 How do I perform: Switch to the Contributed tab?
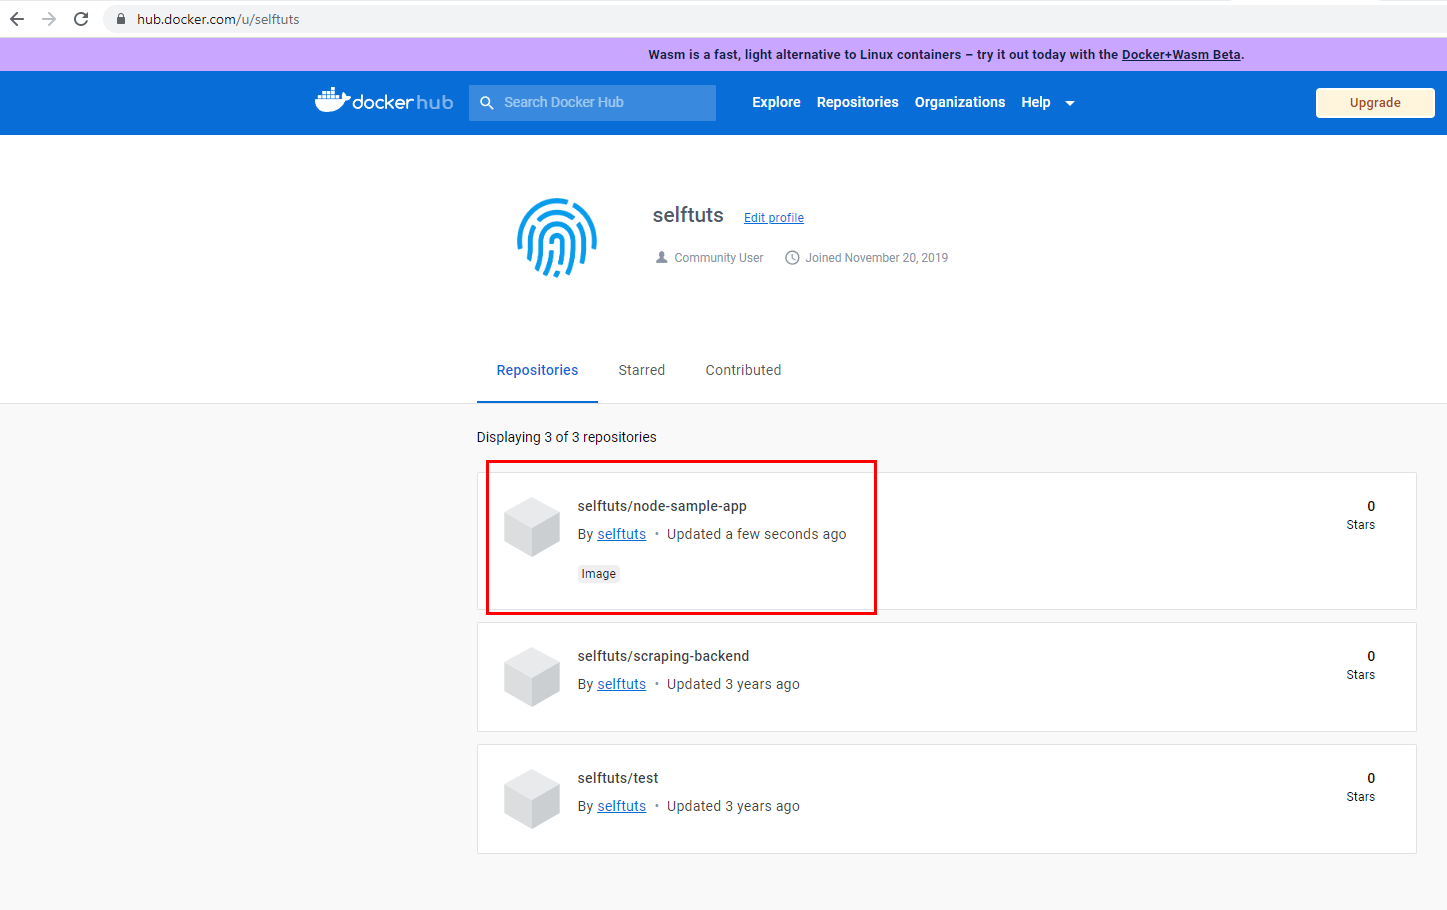click(x=743, y=370)
